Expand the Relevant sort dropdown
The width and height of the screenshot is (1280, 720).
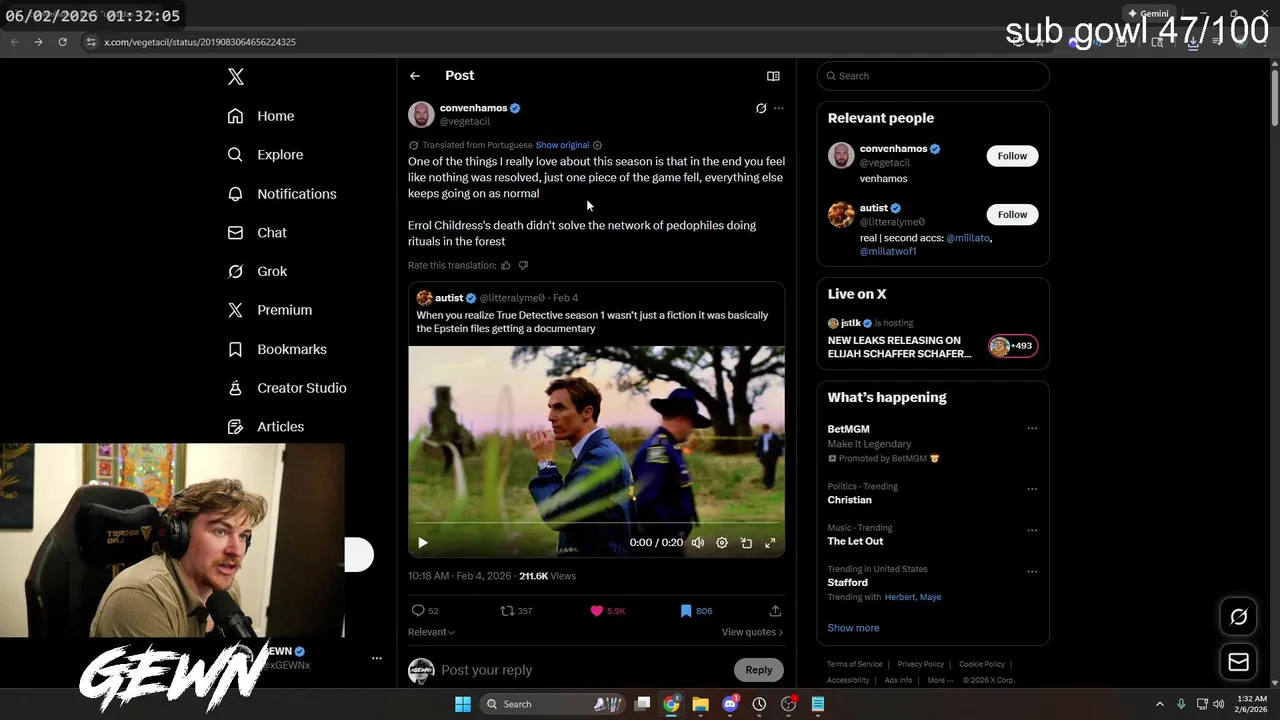pyautogui.click(x=431, y=632)
